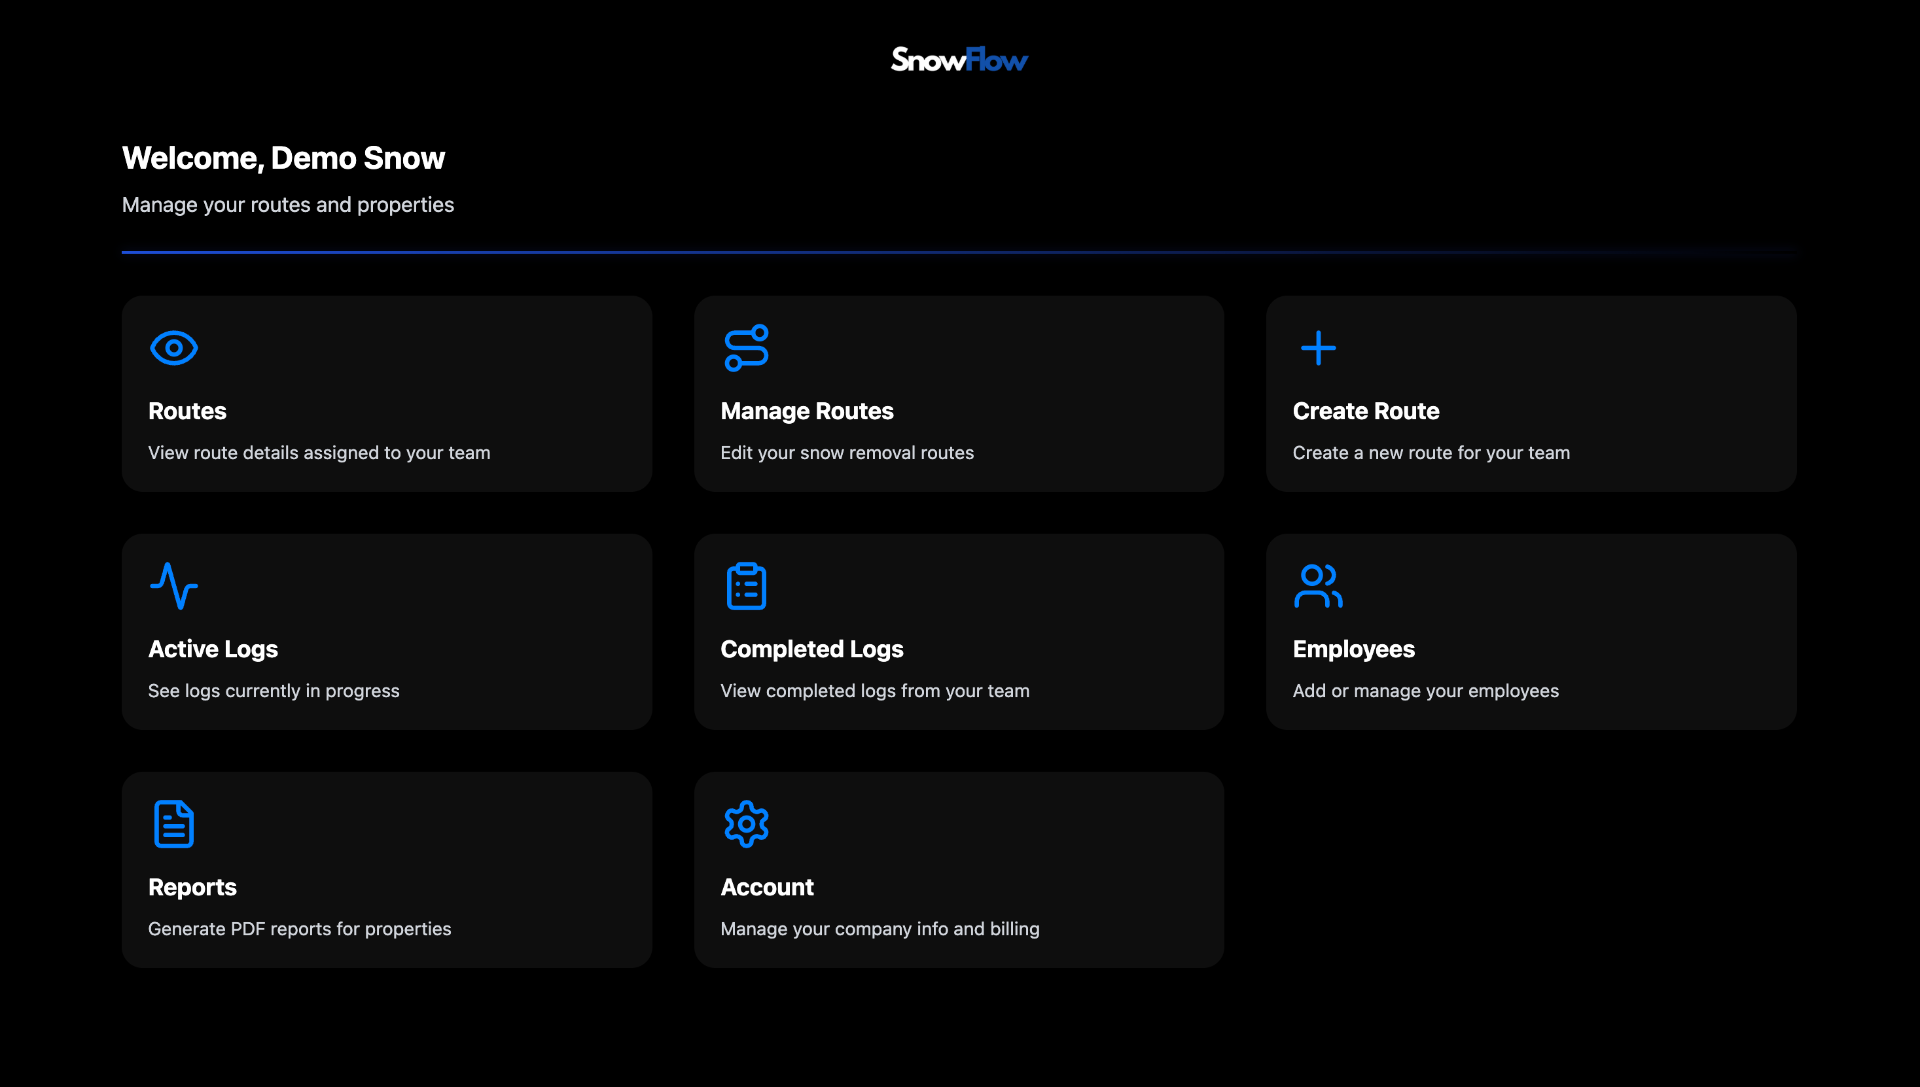Click the eye icon on Routes card
The width and height of the screenshot is (1920, 1087).
pos(174,348)
